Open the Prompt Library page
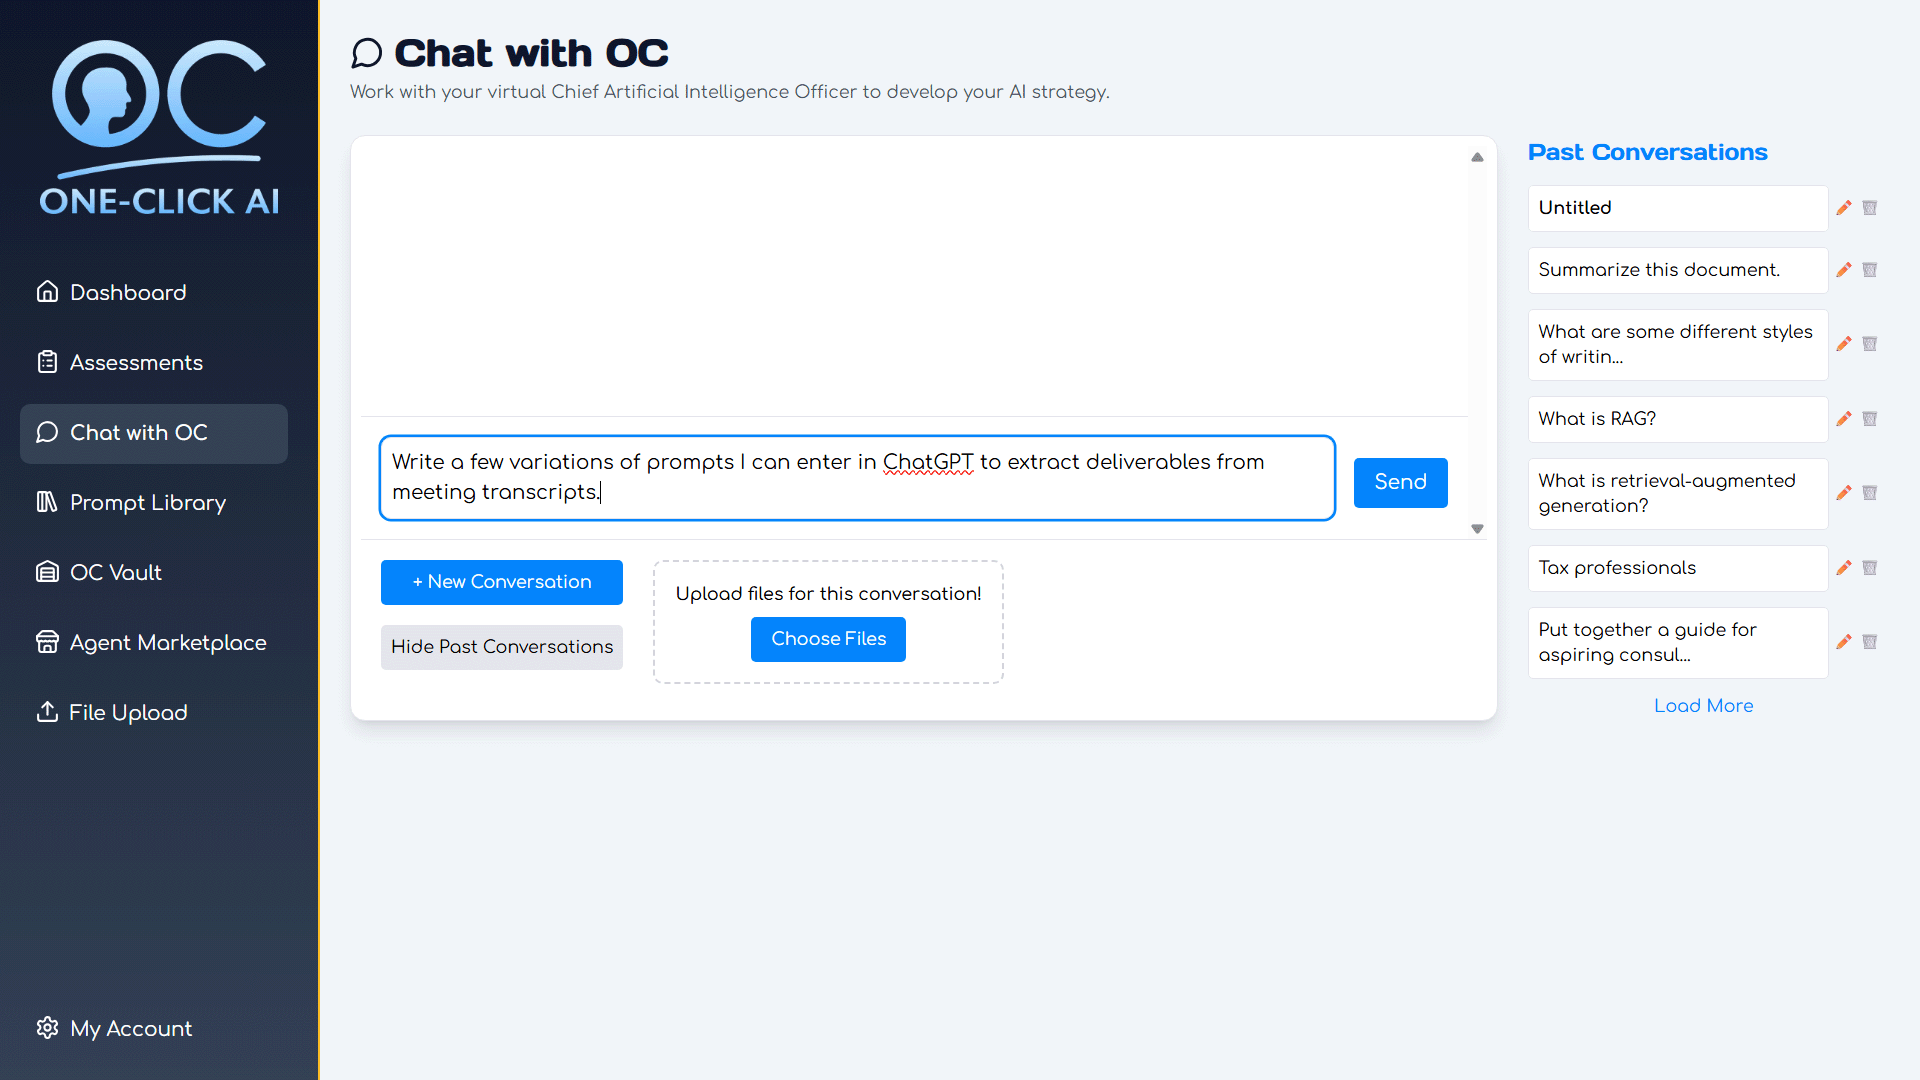Screen dimensions: 1920x1080 pyautogui.click(x=147, y=503)
